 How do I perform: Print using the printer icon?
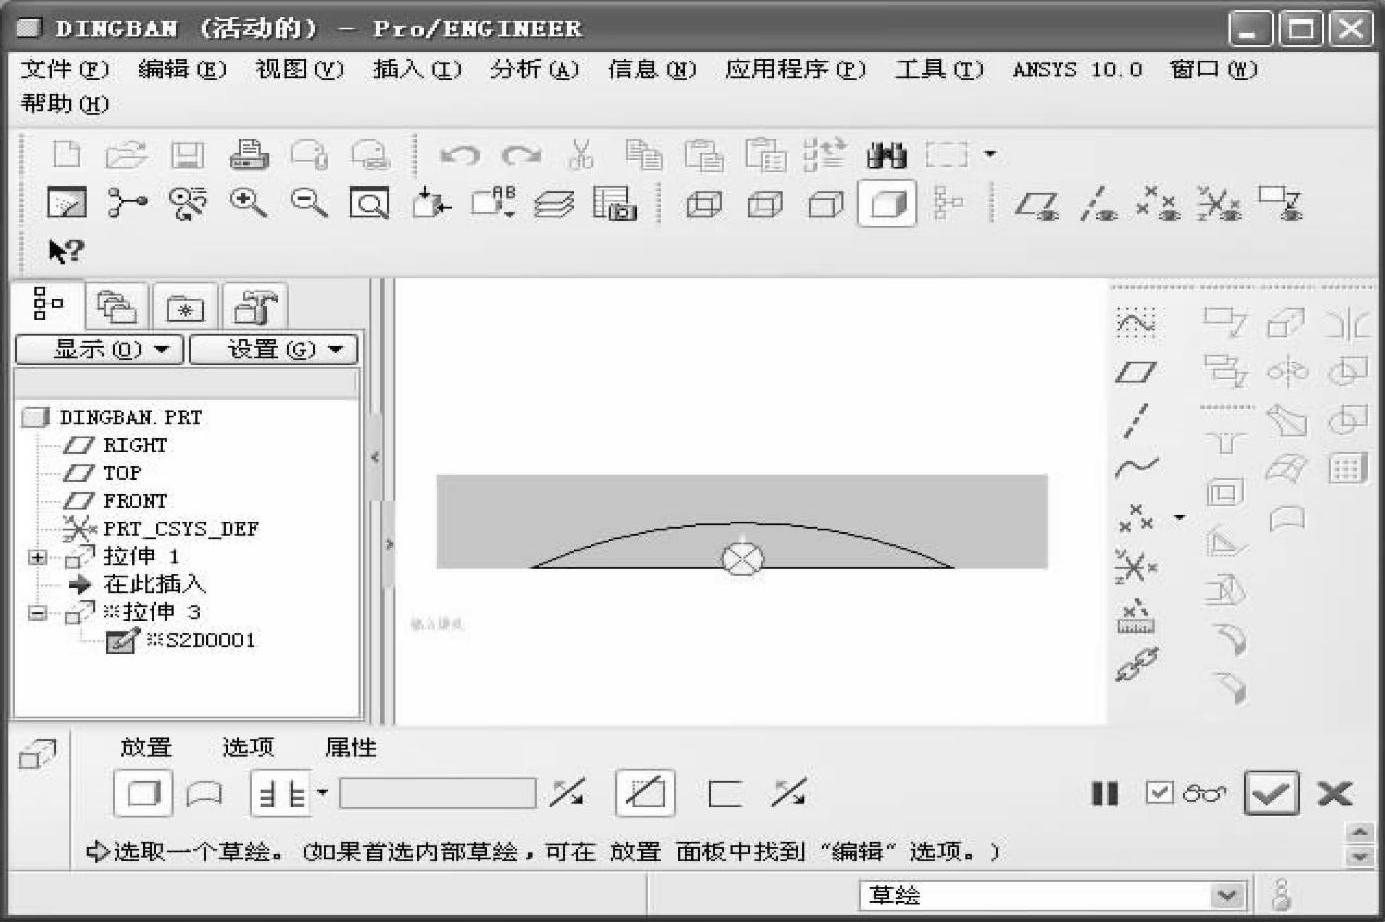pos(248,155)
